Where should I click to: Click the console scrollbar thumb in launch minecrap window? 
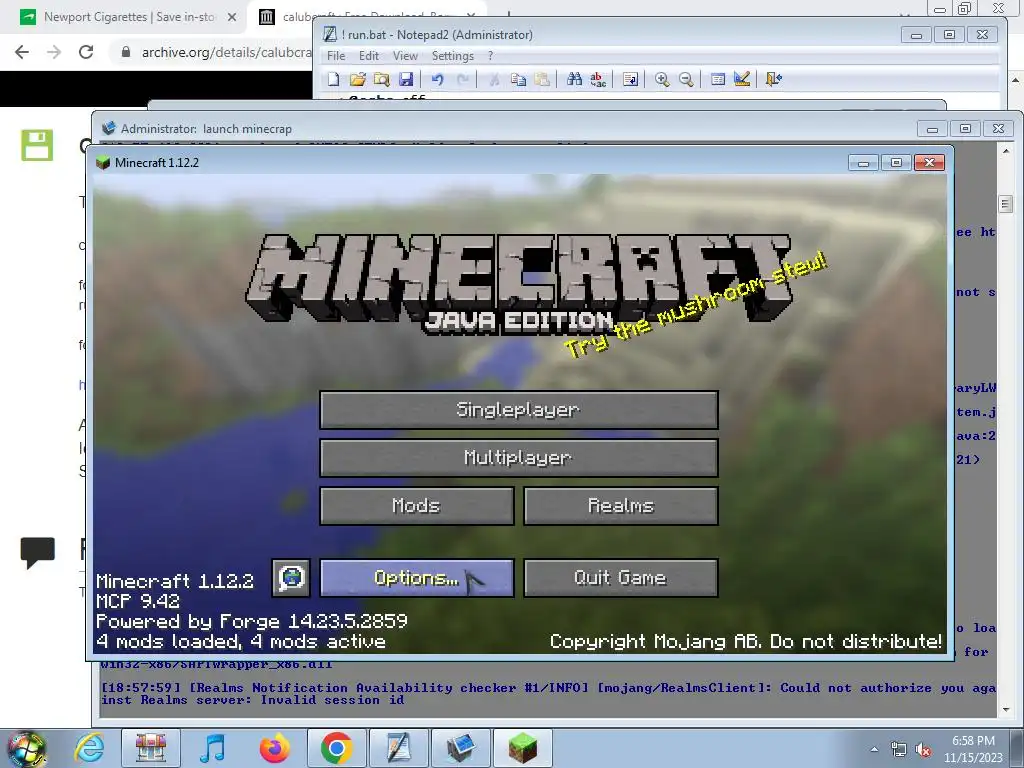[1006, 204]
